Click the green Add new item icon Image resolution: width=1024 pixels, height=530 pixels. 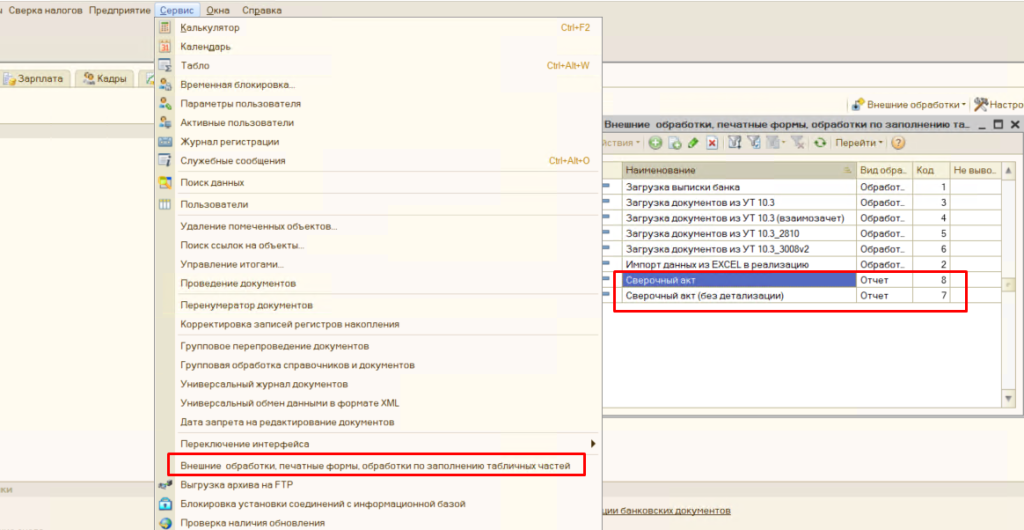(656, 143)
